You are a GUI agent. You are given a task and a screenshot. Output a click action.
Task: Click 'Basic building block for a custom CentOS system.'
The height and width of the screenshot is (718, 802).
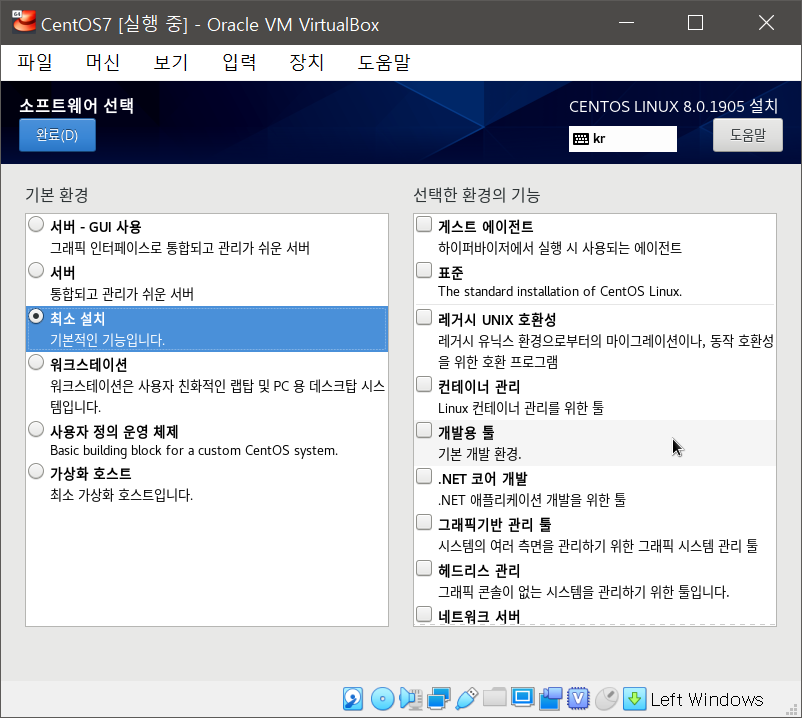pos(194,451)
